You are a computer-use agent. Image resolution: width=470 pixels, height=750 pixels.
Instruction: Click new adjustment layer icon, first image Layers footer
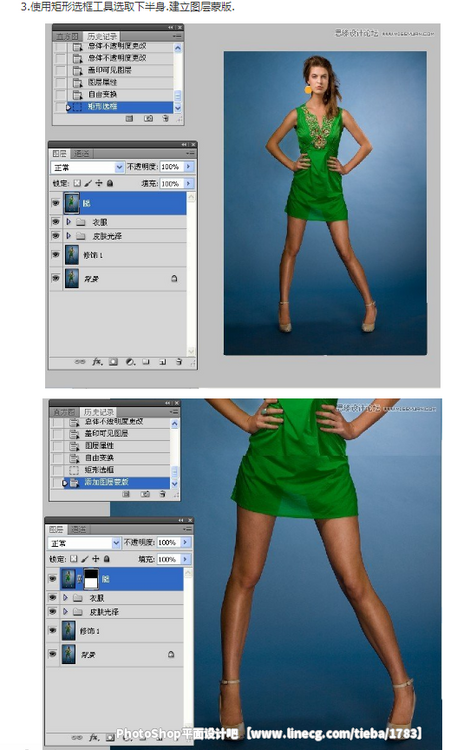coord(130,362)
